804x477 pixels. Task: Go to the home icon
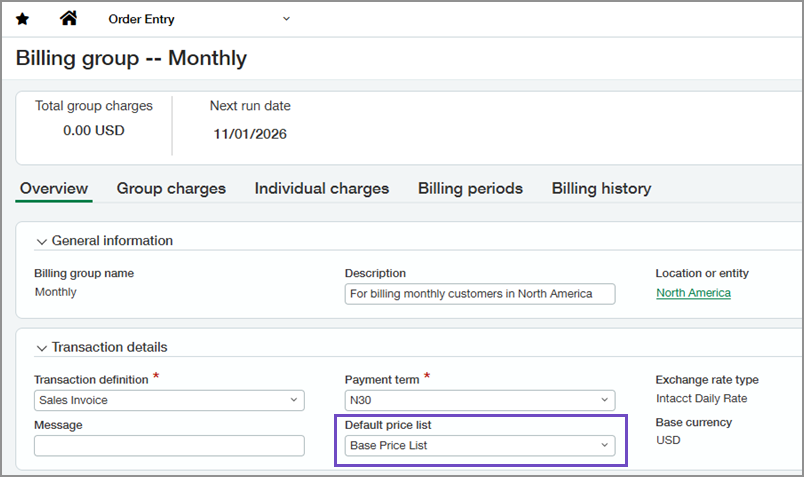68,18
